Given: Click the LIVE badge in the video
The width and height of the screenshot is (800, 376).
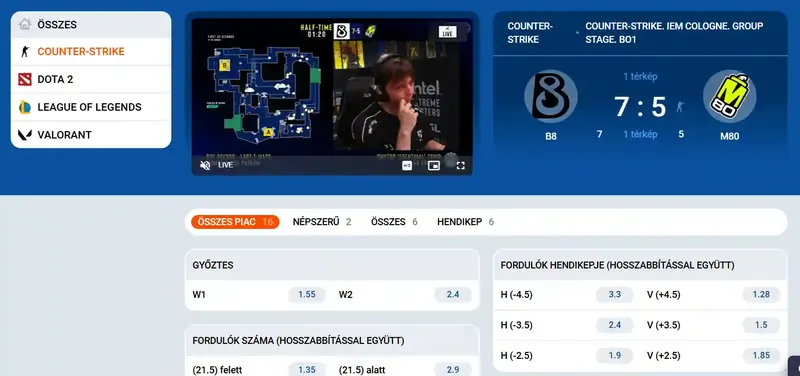Looking at the screenshot, I should pyautogui.click(x=447, y=33).
